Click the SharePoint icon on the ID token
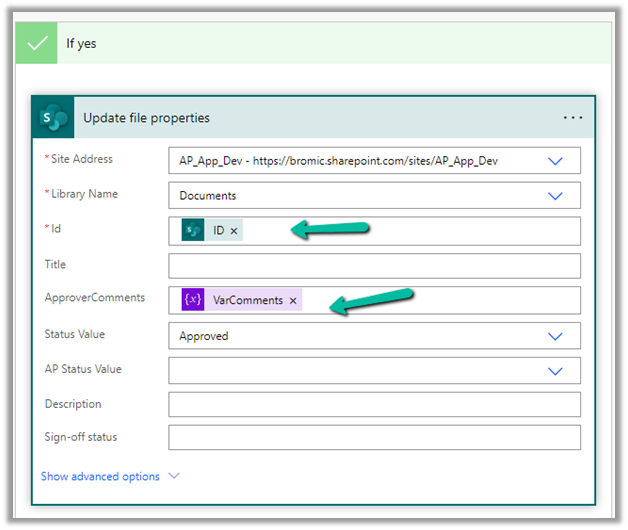This screenshot has width=628, height=530. click(192, 231)
